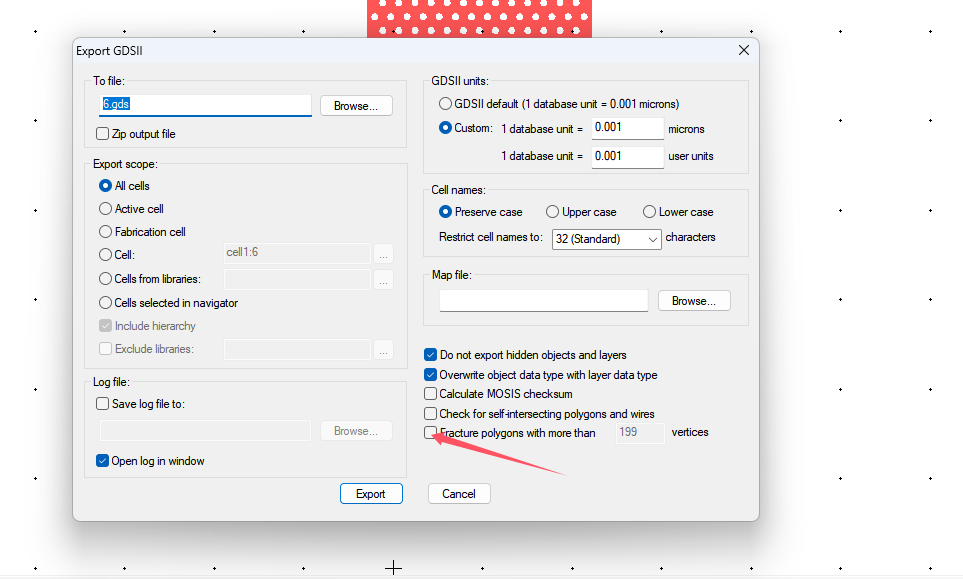Click the Export button
This screenshot has width=963, height=579.
pyautogui.click(x=372, y=494)
